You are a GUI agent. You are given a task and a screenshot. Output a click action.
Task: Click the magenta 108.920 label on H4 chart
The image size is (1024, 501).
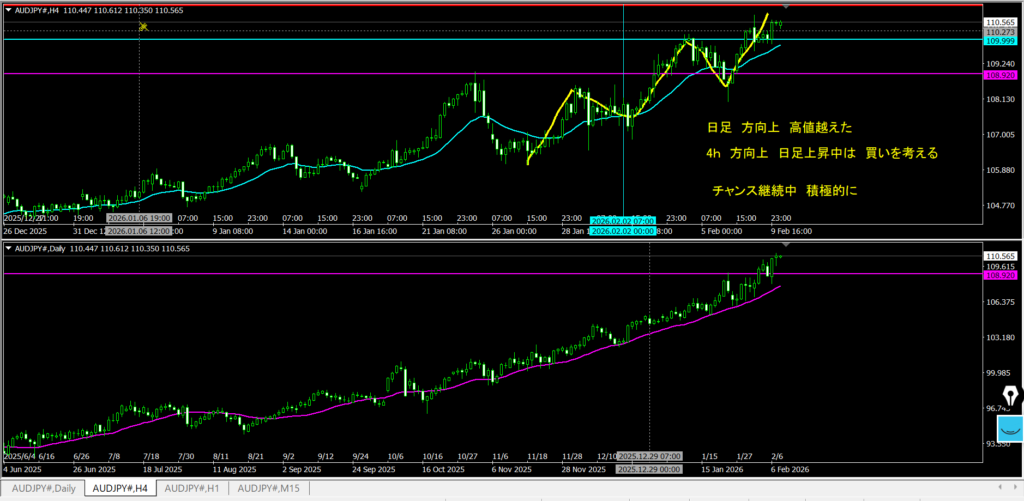click(1000, 75)
